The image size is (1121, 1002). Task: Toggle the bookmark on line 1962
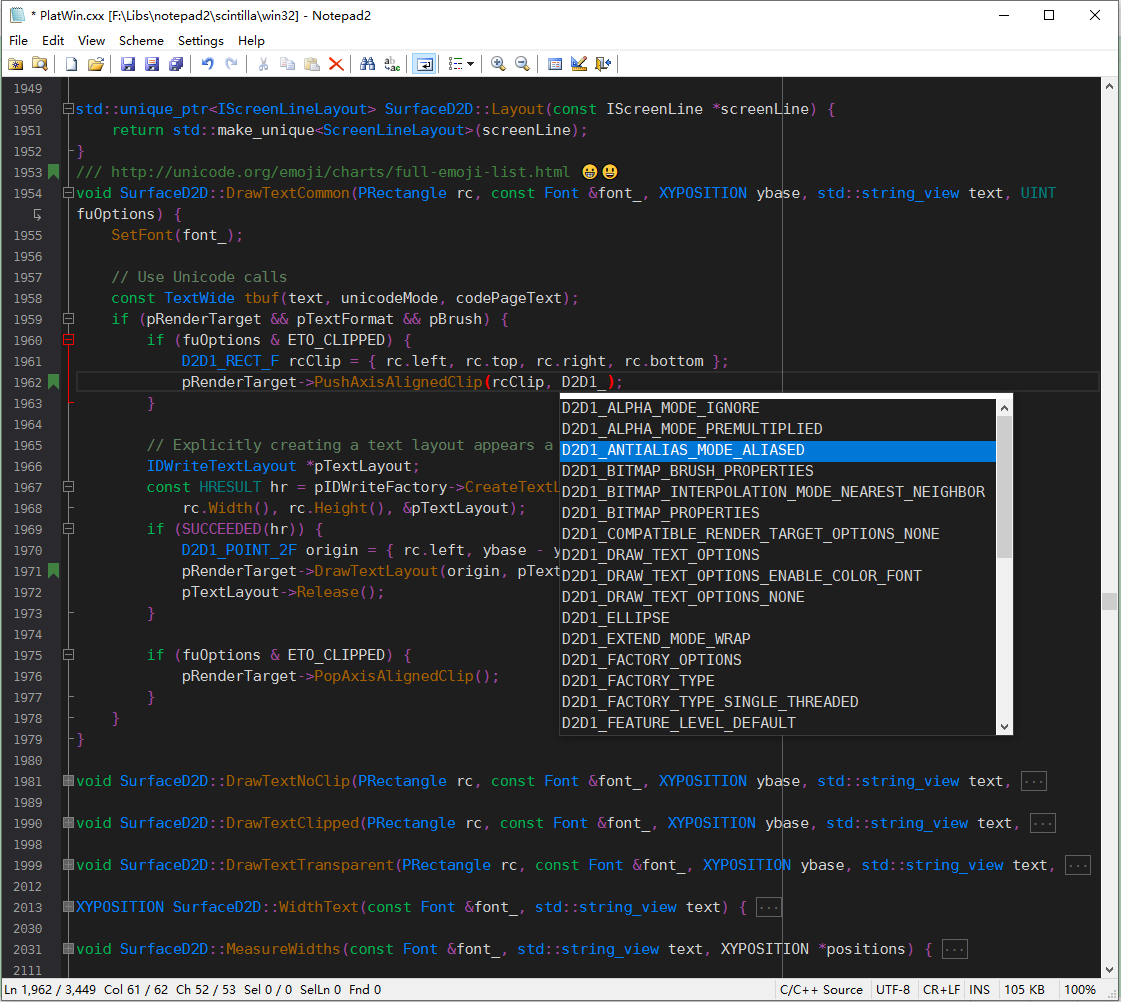54,382
